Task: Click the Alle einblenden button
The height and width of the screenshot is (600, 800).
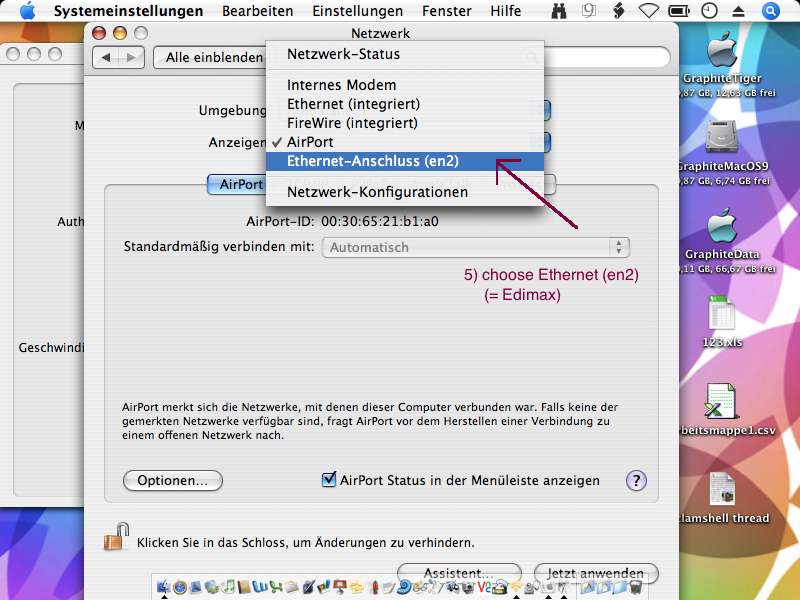Action: [213, 57]
